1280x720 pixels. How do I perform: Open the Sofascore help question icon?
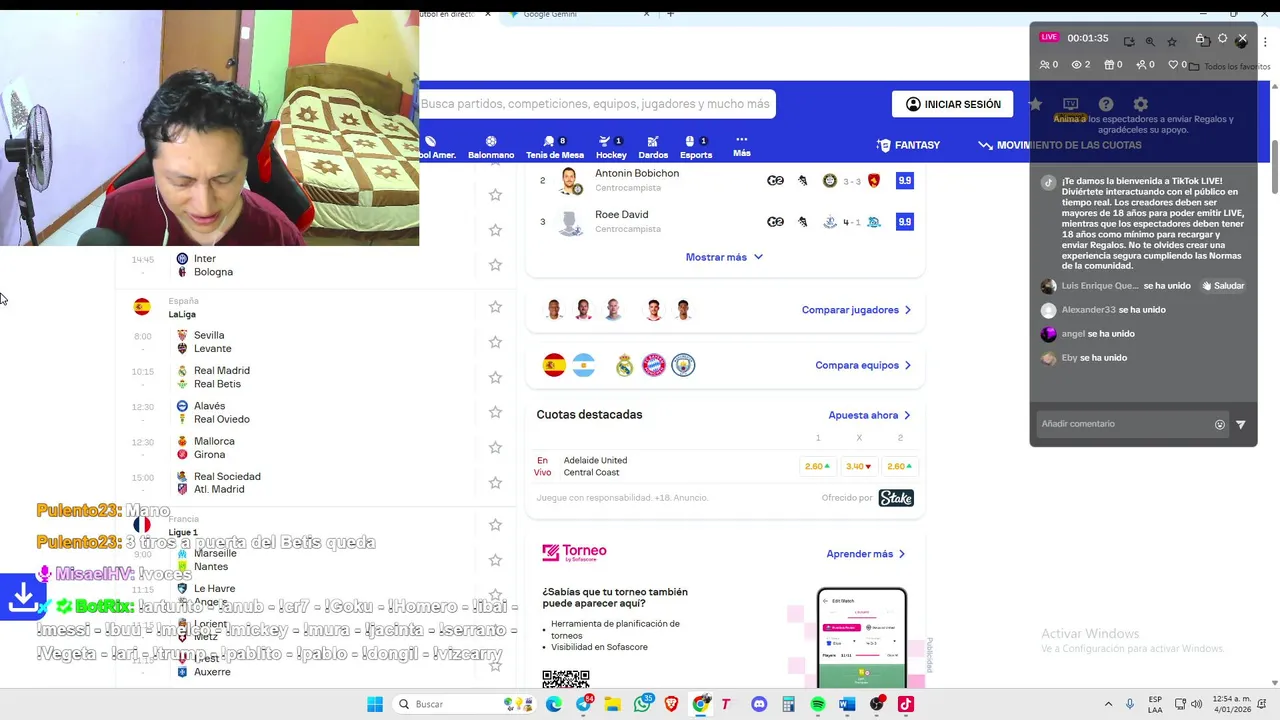[1106, 104]
